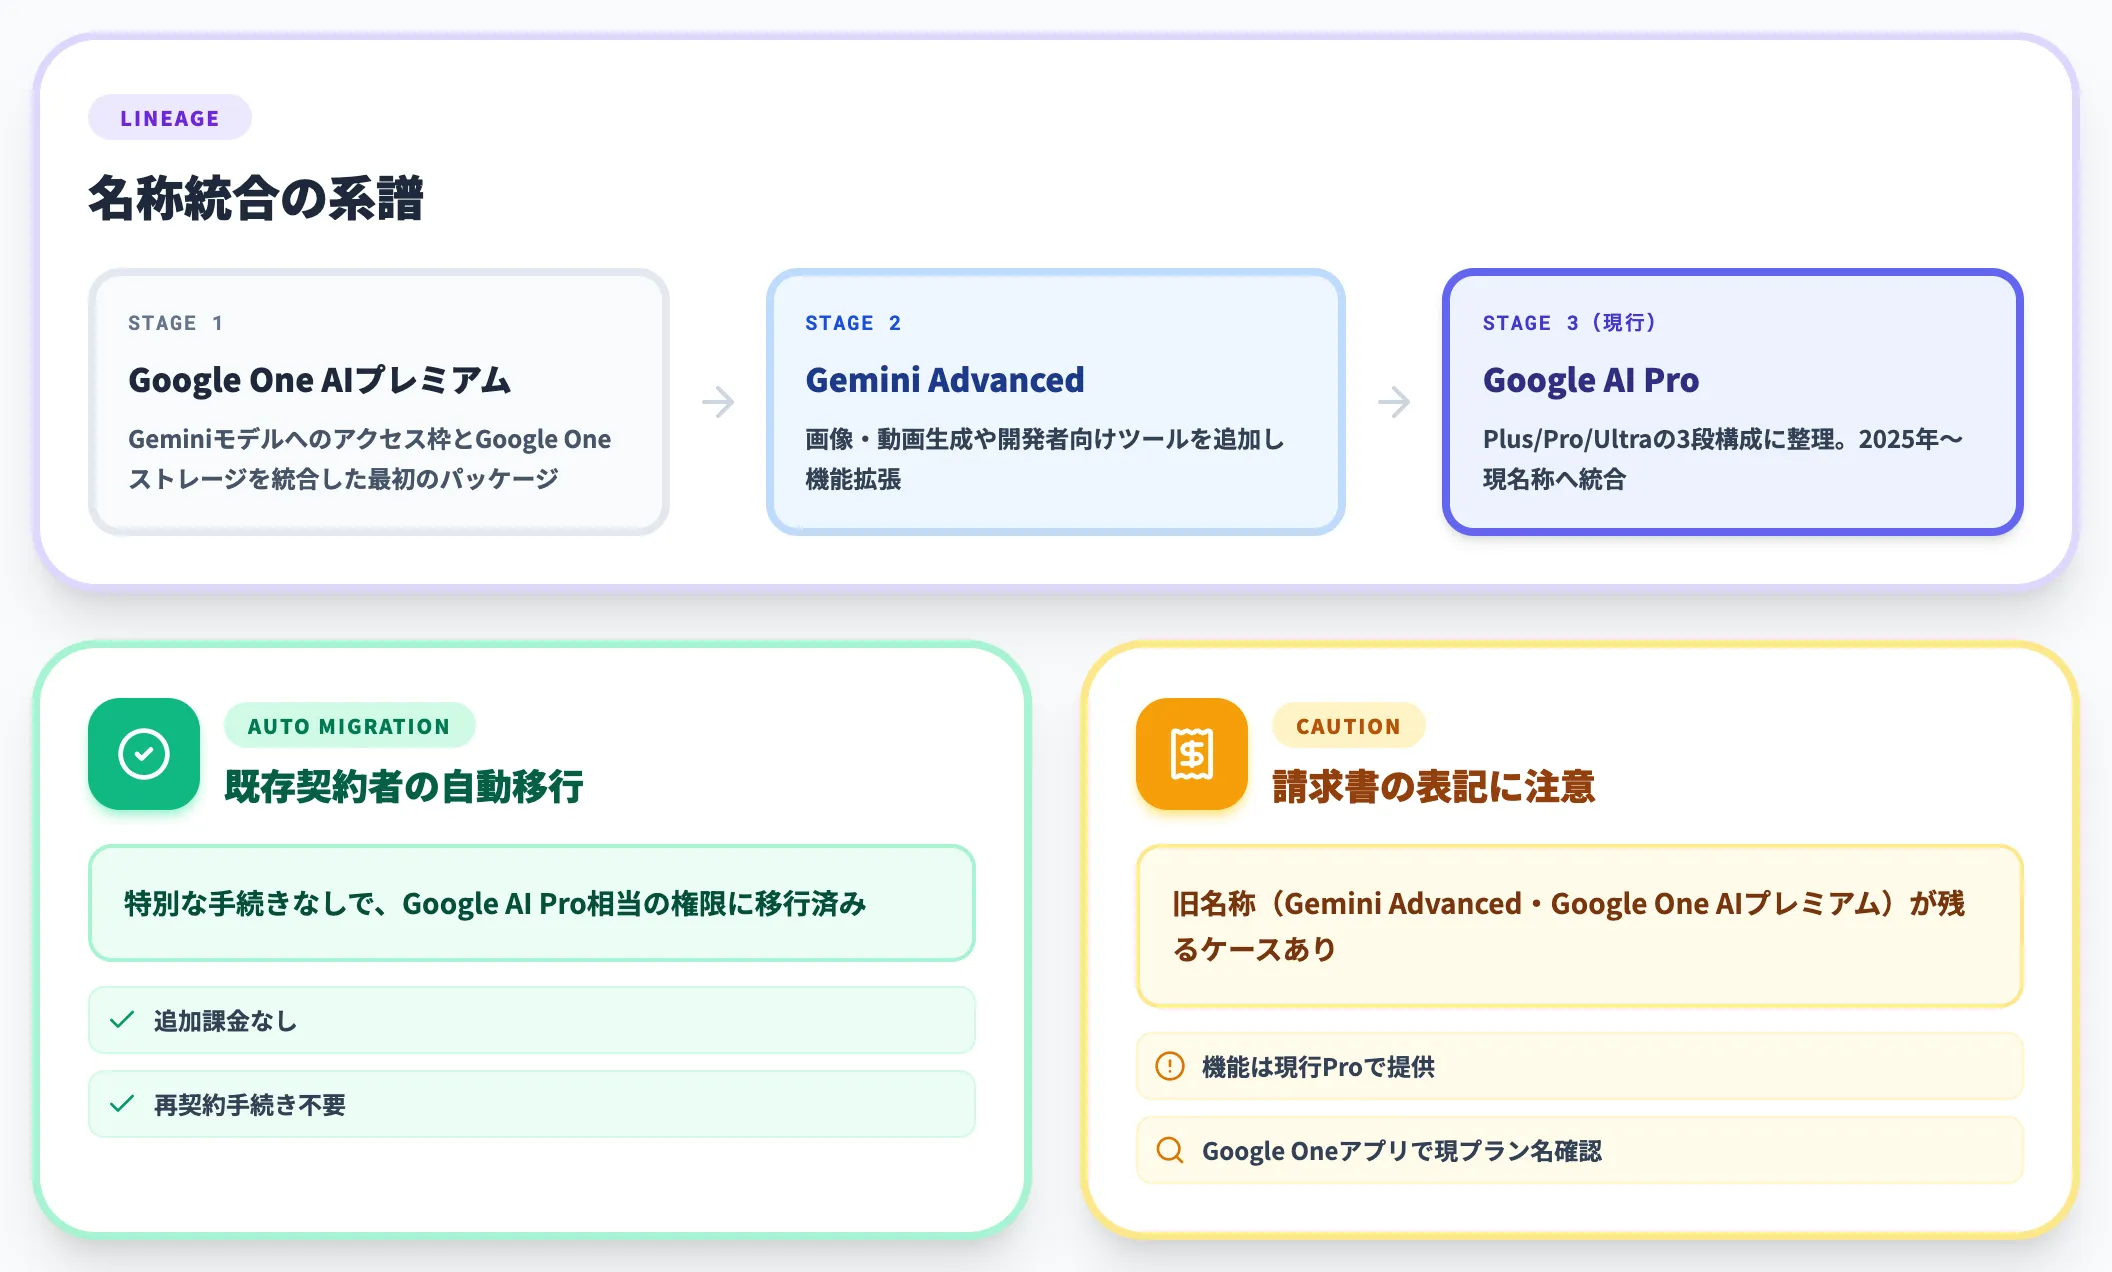
Task: Click Google Oneアプリで現プラン名確認 text
Action: pyautogui.click(x=1401, y=1151)
